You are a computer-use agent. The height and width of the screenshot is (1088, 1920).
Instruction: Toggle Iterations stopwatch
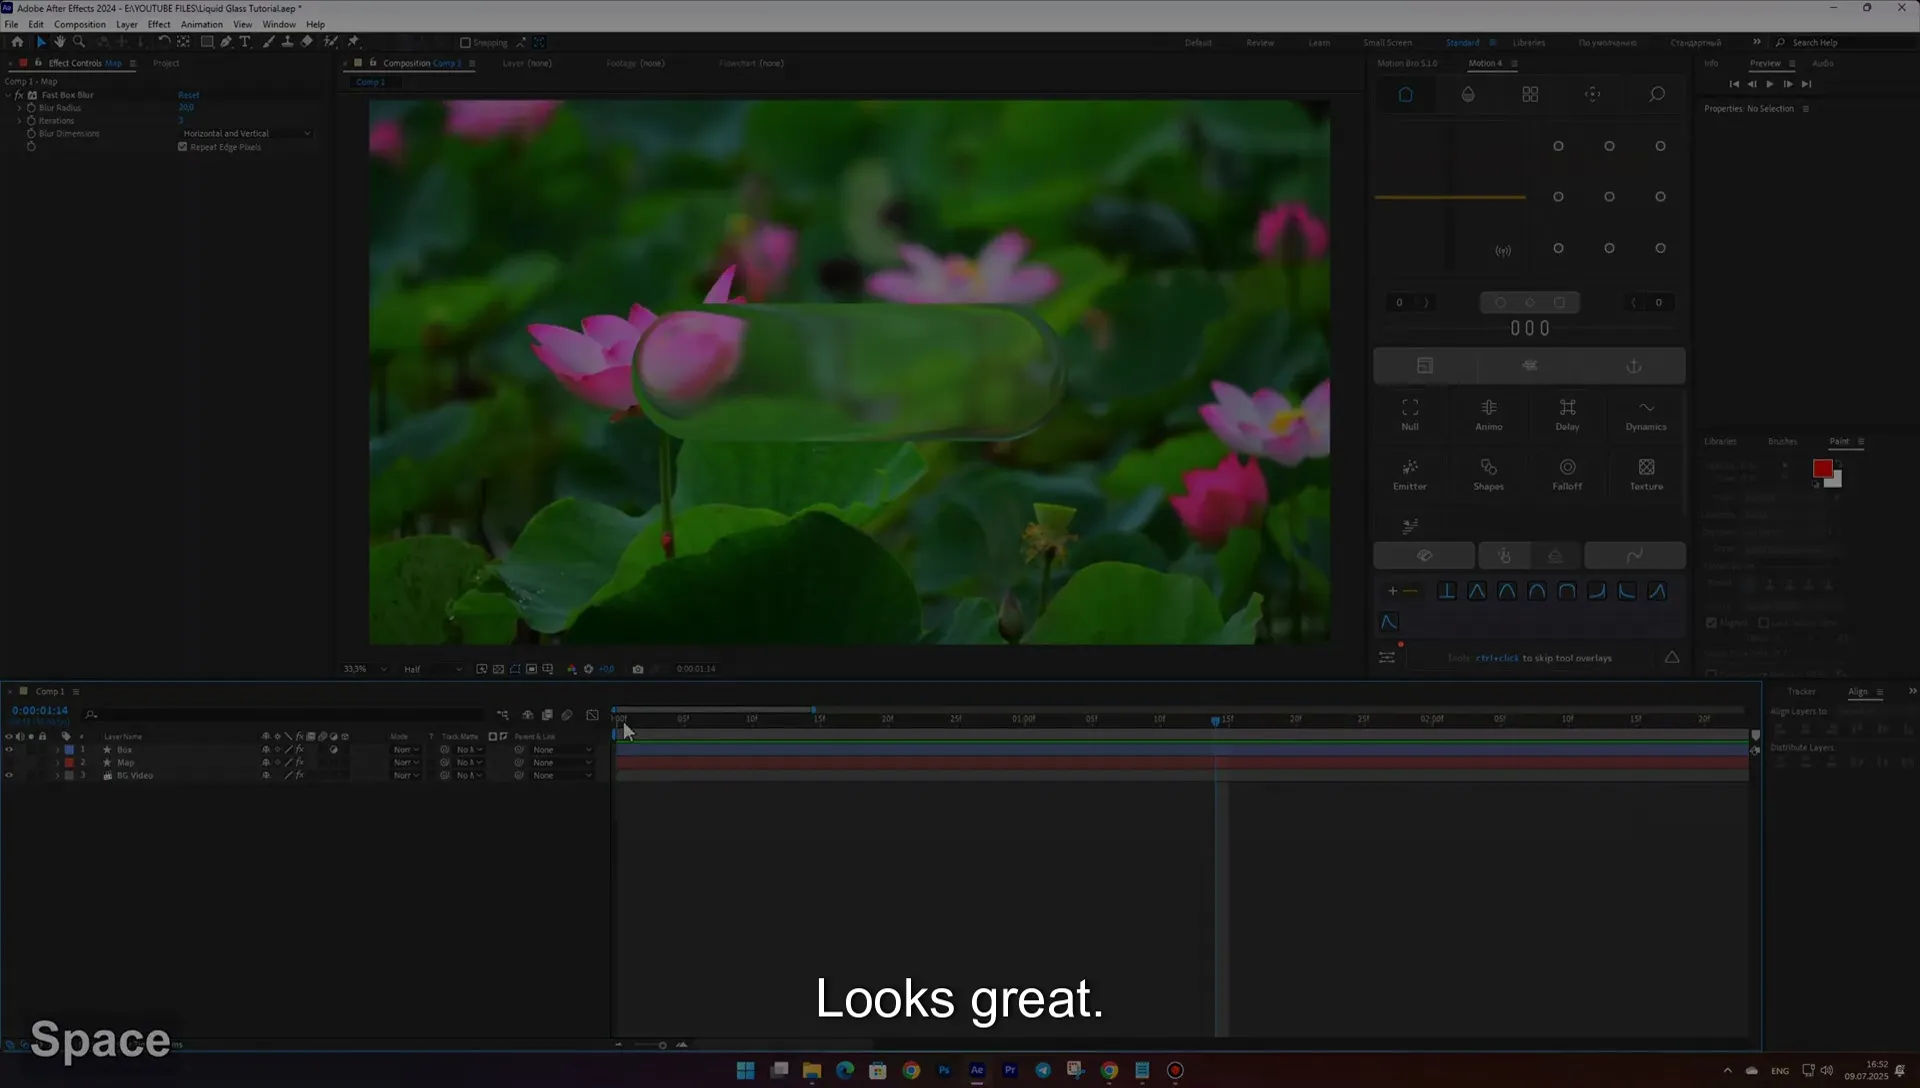point(31,121)
